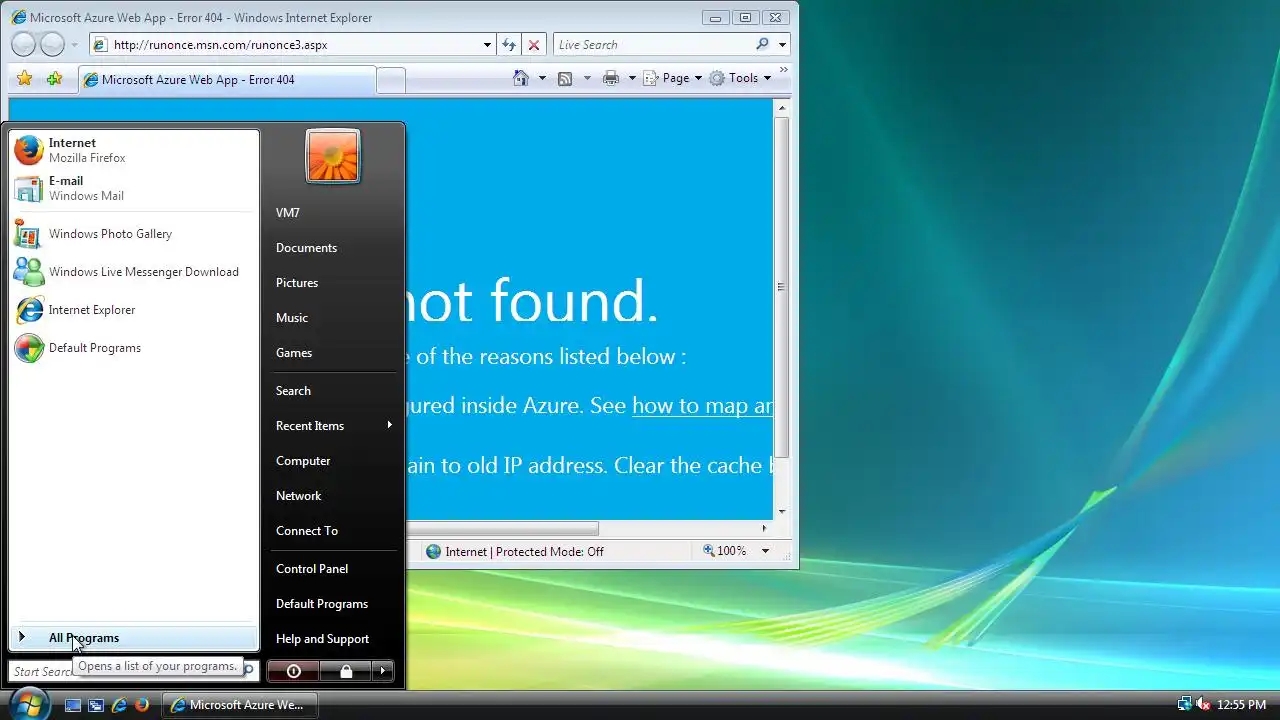
Task: Click the Home icon in the IE toolbar
Action: (520, 78)
